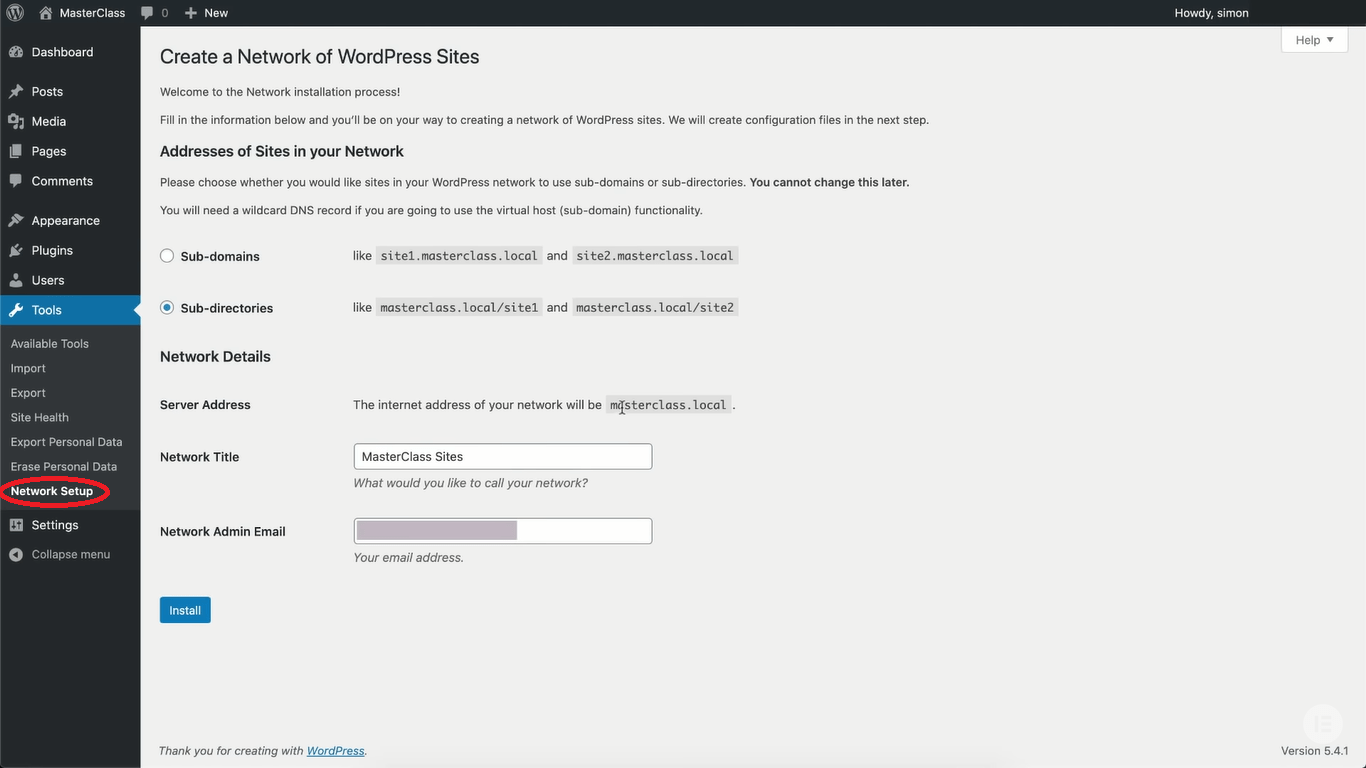The width and height of the screenshot is (1366, 768).
Task: Click the masterclass.local/site1 example code
Action: [459, 308]
